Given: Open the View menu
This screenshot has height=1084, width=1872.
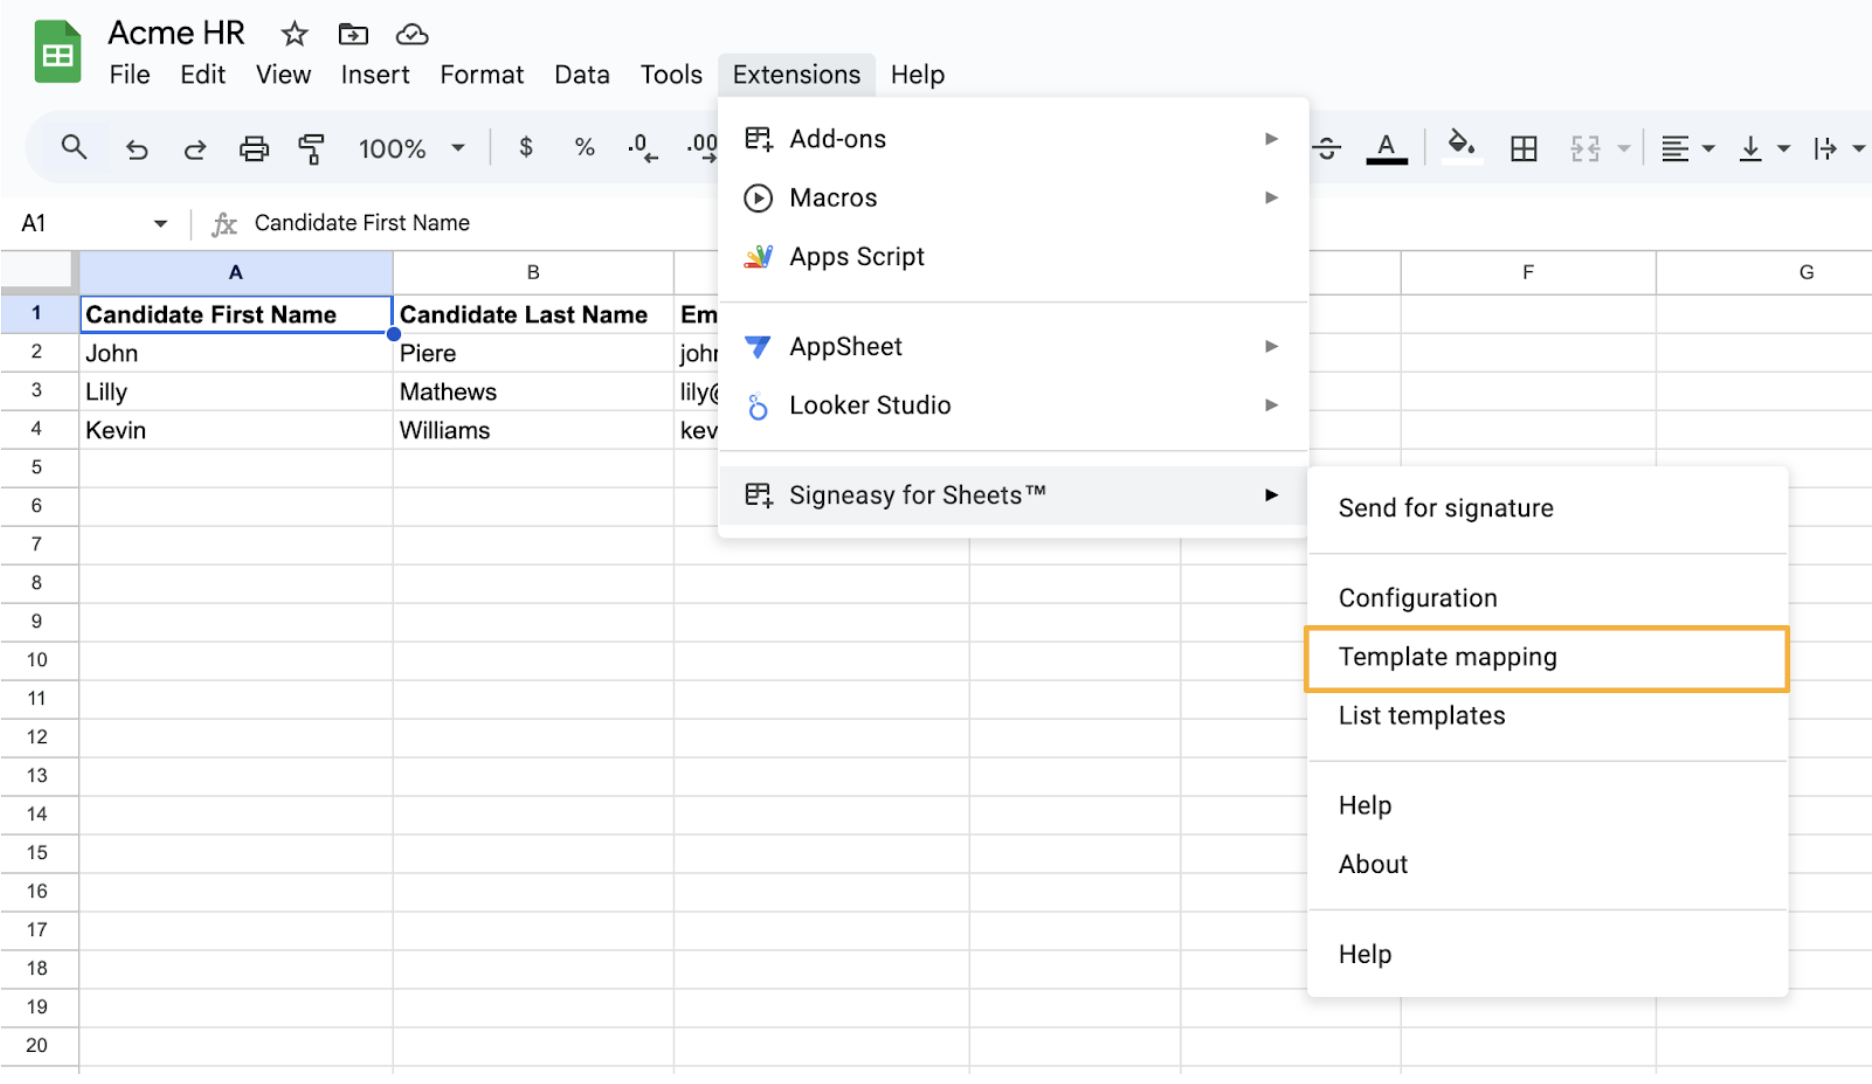Looking at the screenshot, I should tap(283, 75).
